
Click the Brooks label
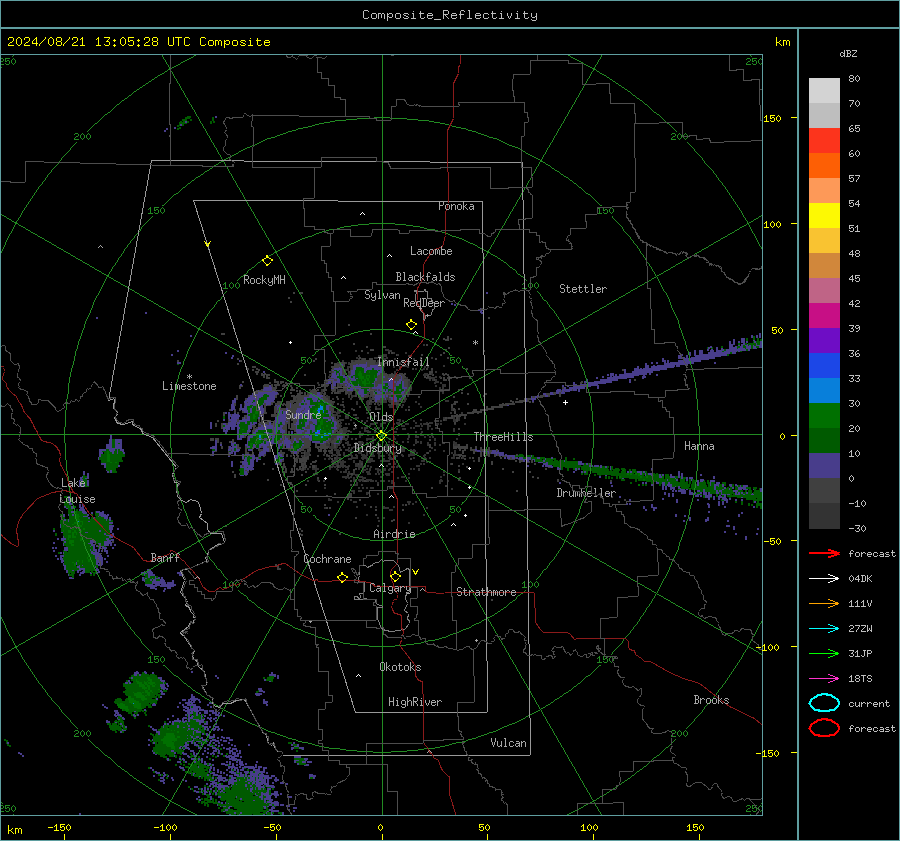(711, 700)
